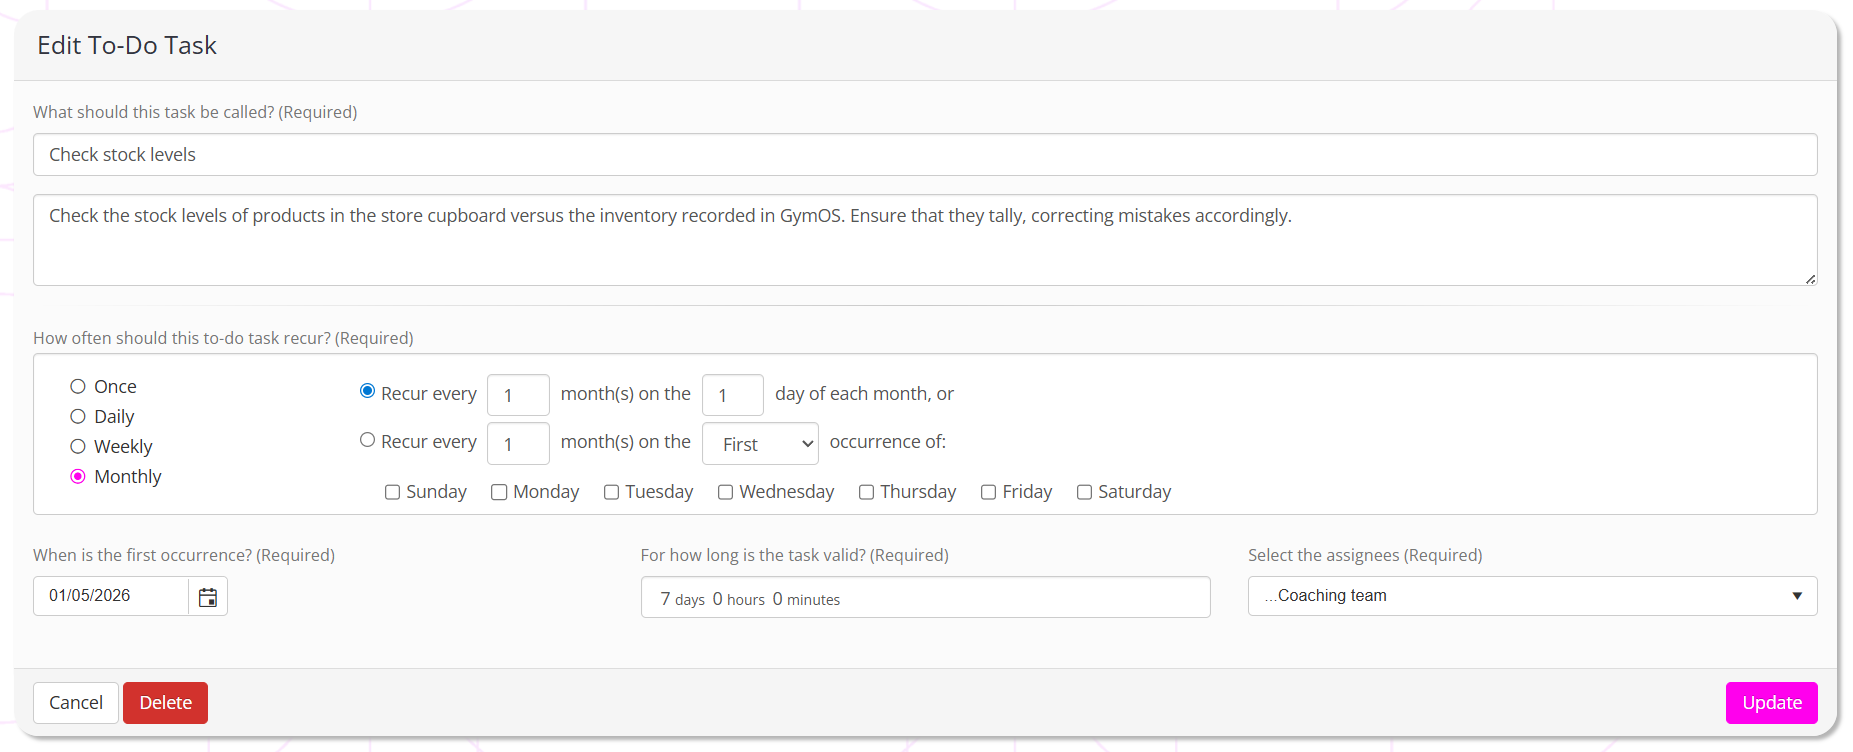Open the First occurrence dropdown
1853x752 pixels.
760,444
